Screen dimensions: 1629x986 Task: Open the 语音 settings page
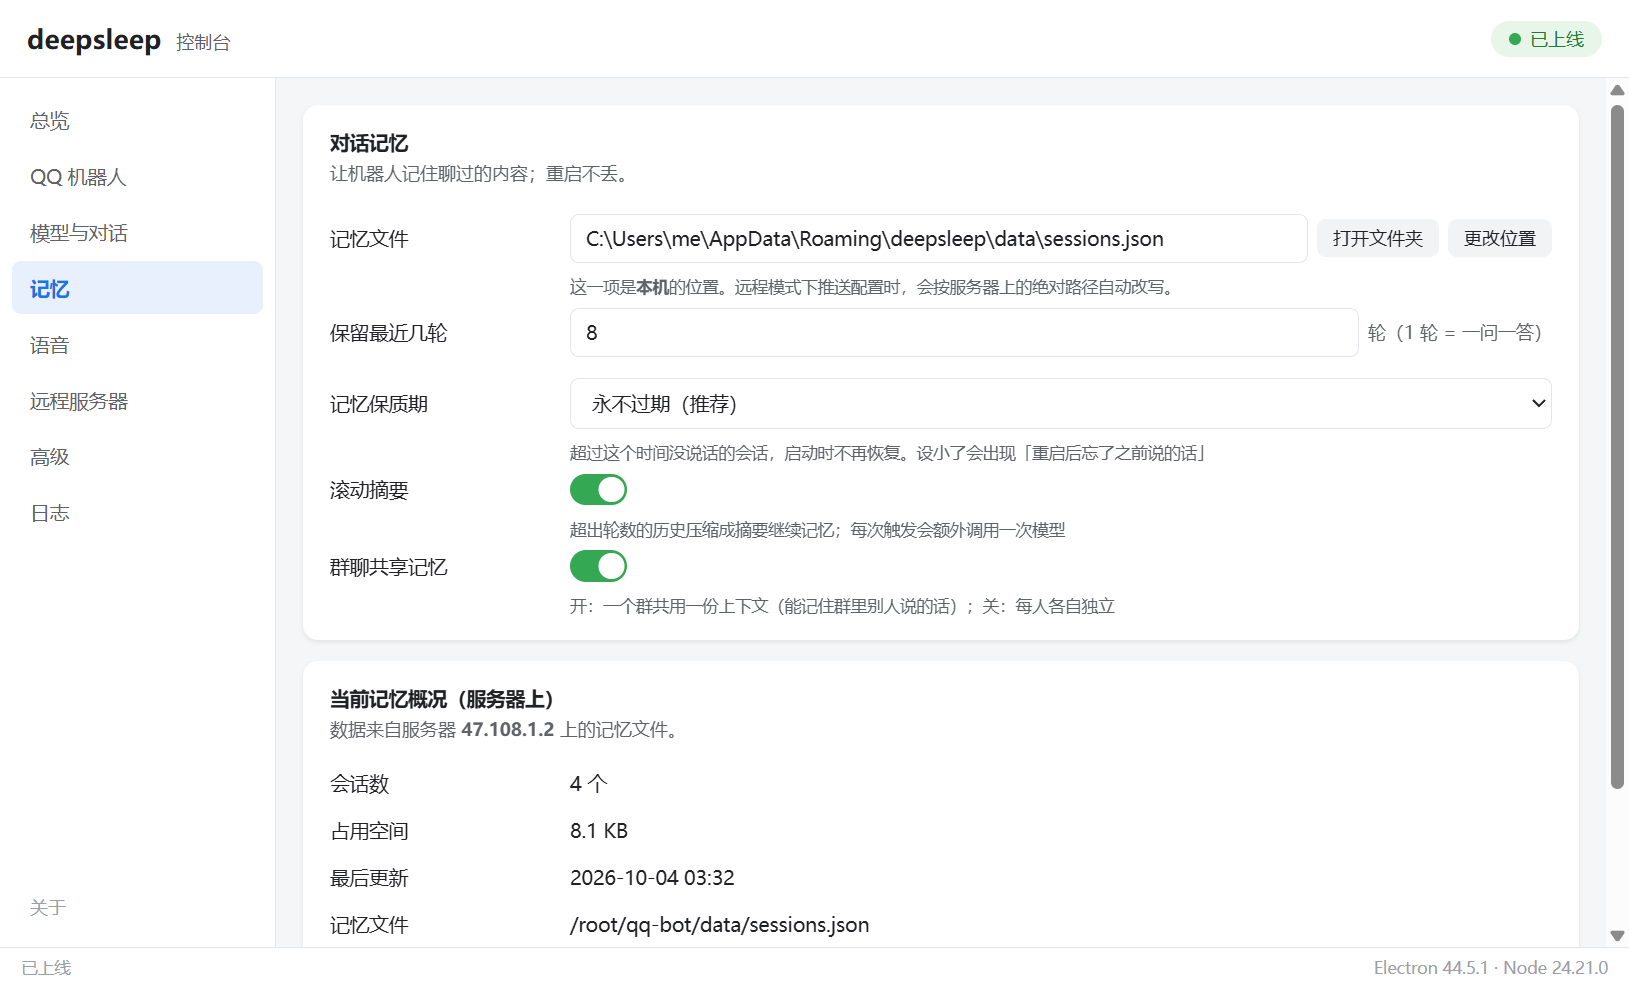click(x=137, y=345)
